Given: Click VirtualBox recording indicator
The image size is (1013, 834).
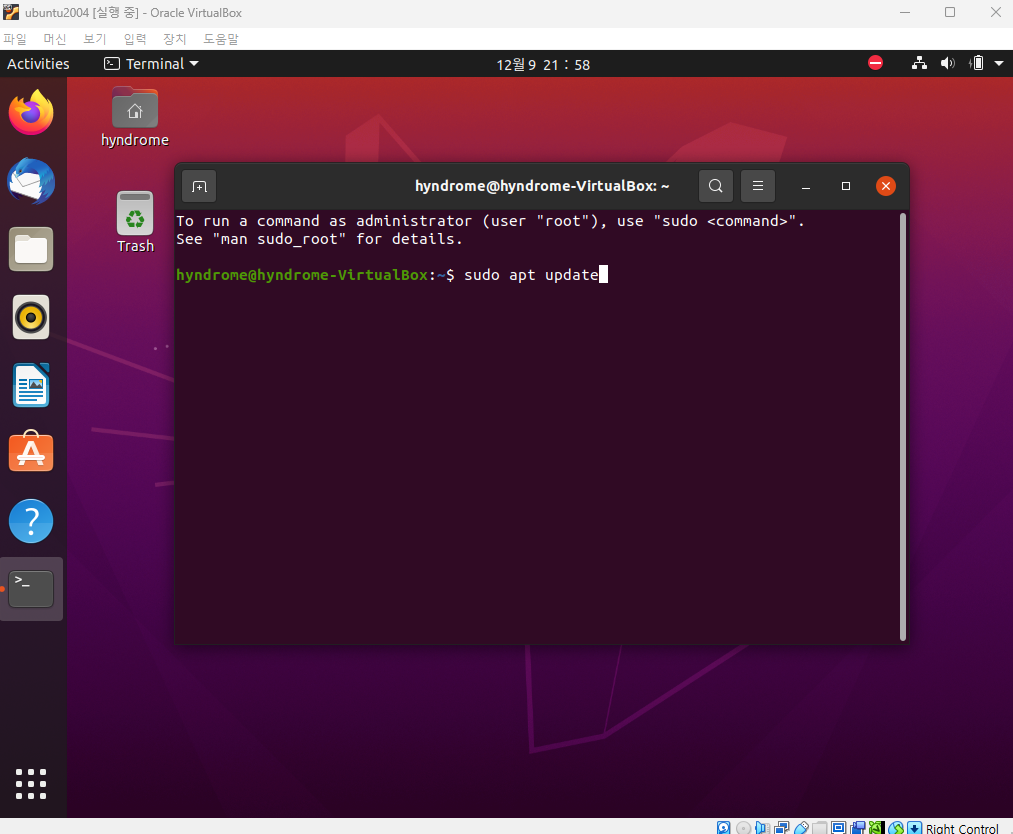Looking at the screenshot, I should pos(858,828).
